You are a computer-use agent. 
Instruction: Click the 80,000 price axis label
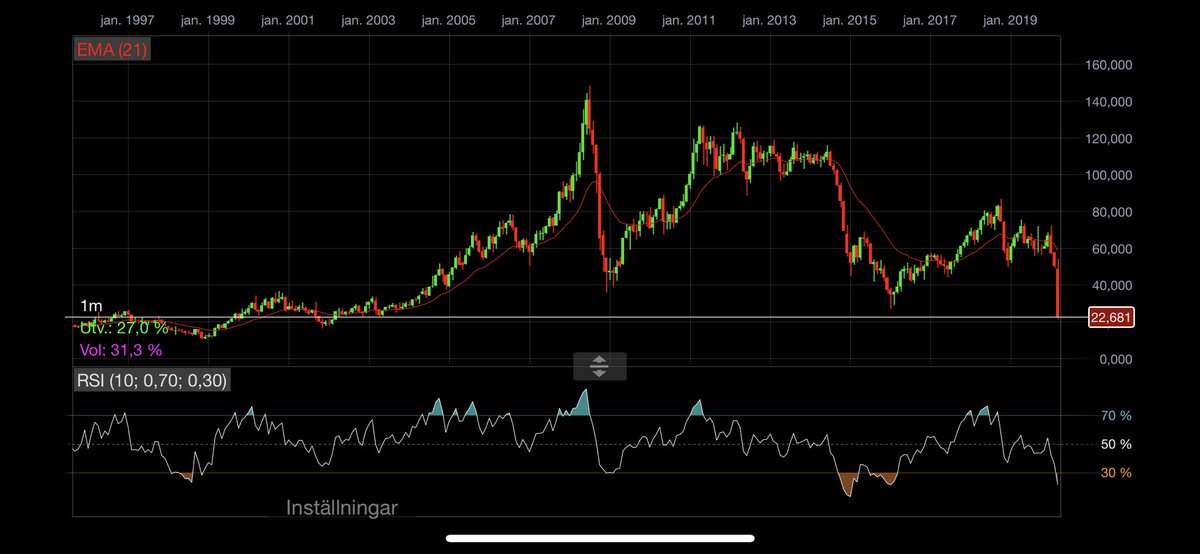coord(1110,212)
